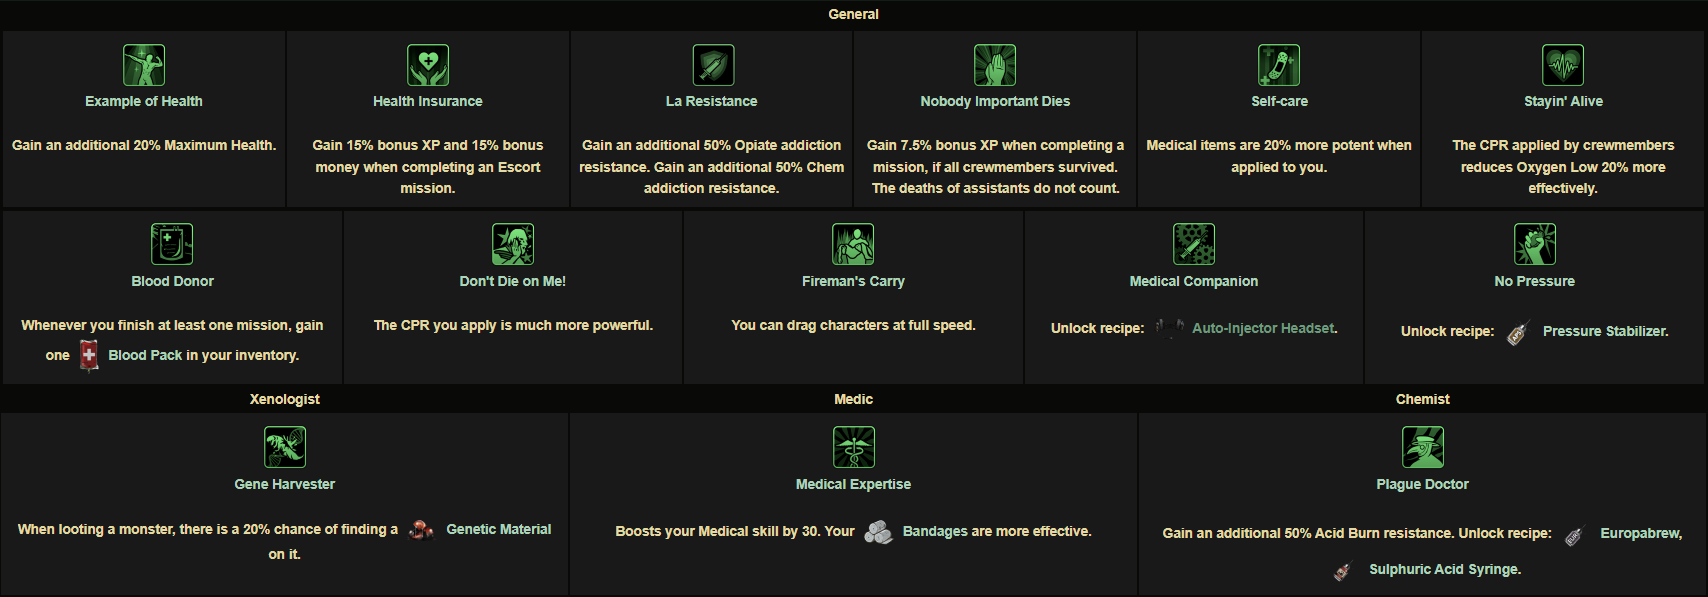
Task: Click the Self-care talent icon
Action: pyautogui.click(x=1279, y=65)
